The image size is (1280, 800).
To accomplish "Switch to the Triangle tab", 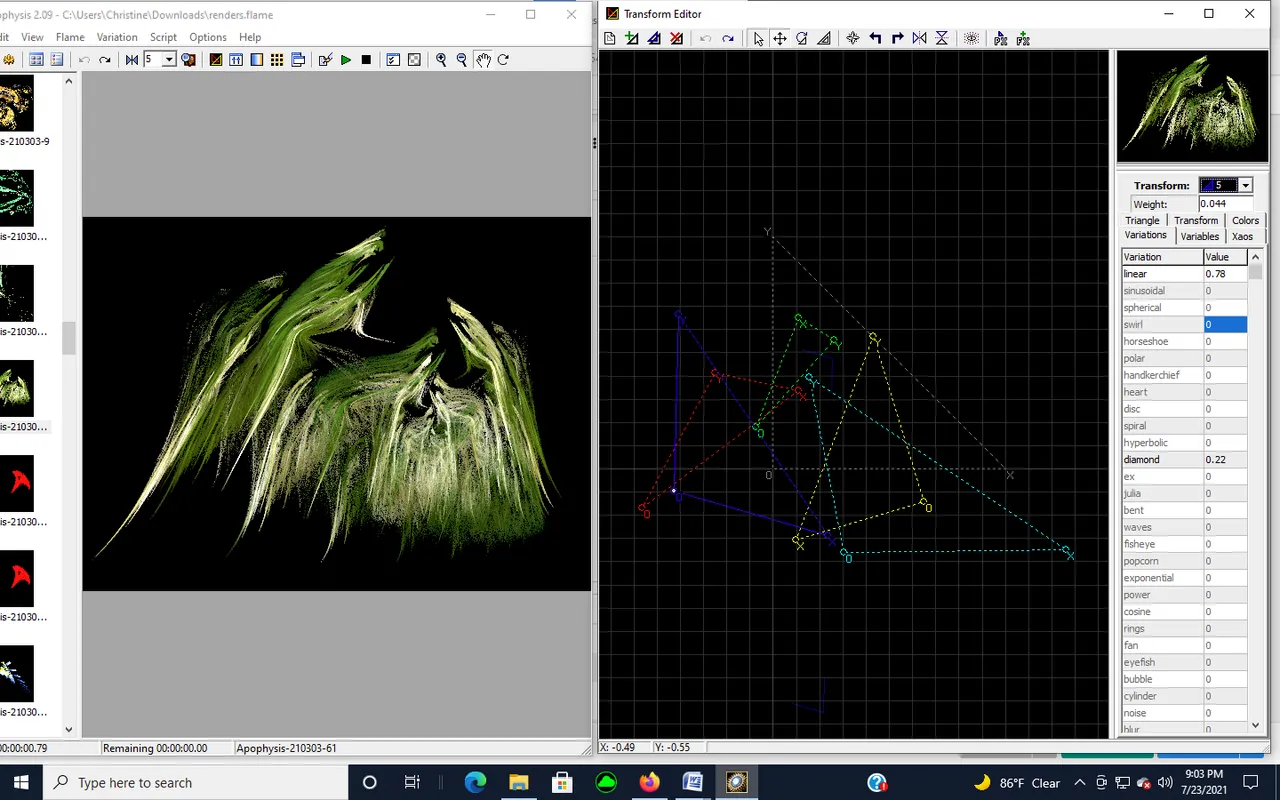I will click(1142, 220).
